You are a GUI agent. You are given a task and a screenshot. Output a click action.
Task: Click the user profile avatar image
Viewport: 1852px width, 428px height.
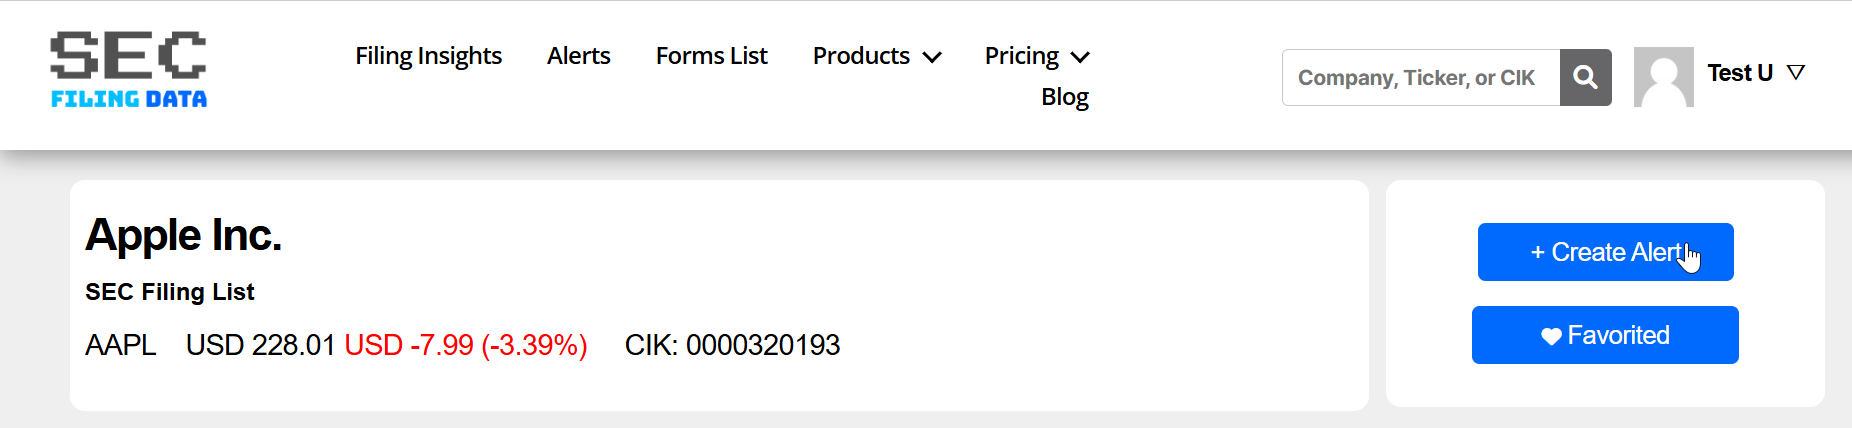click(x=1663, y=77)
